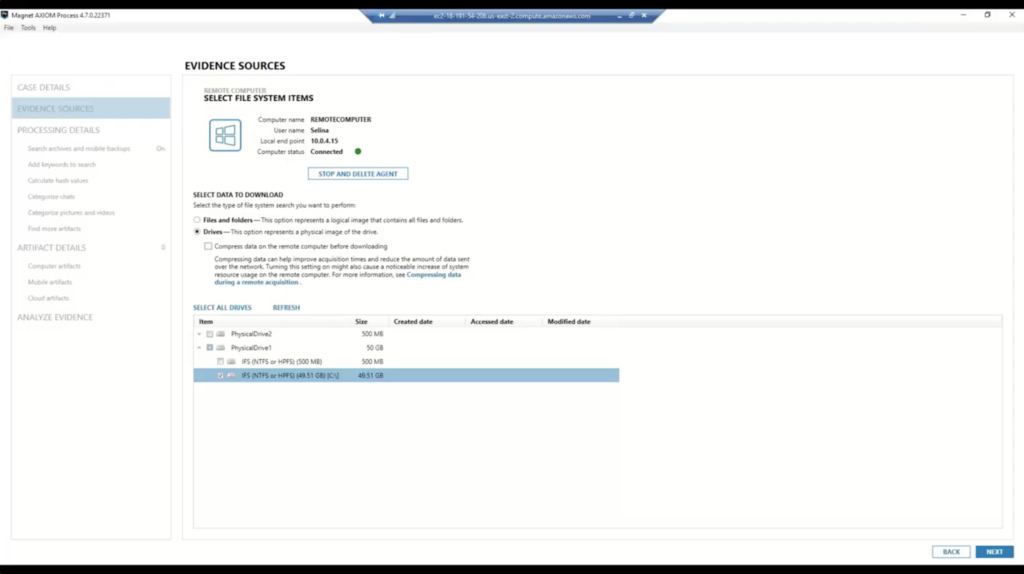1024x574 pixels.
Task: Open Find more artifacts option
Action: 54,229
